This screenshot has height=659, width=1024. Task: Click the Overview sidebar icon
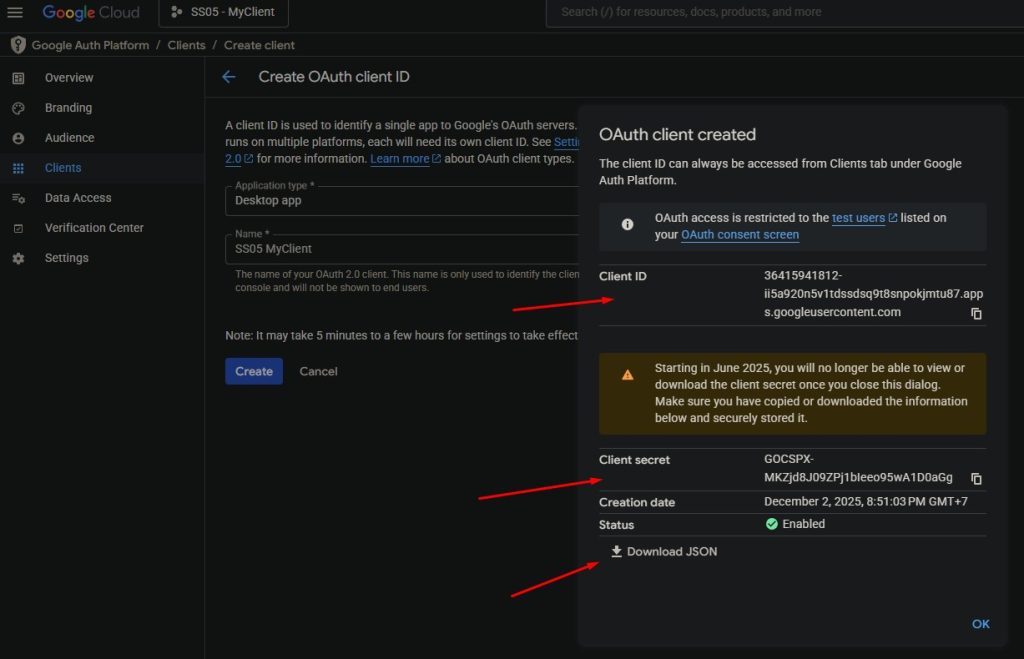[x=18, y=78]
